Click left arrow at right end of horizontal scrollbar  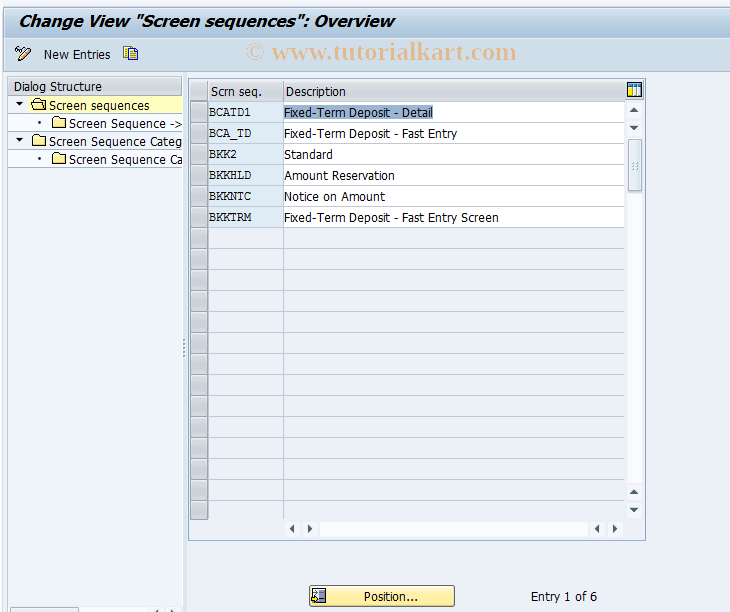(597, 529)
